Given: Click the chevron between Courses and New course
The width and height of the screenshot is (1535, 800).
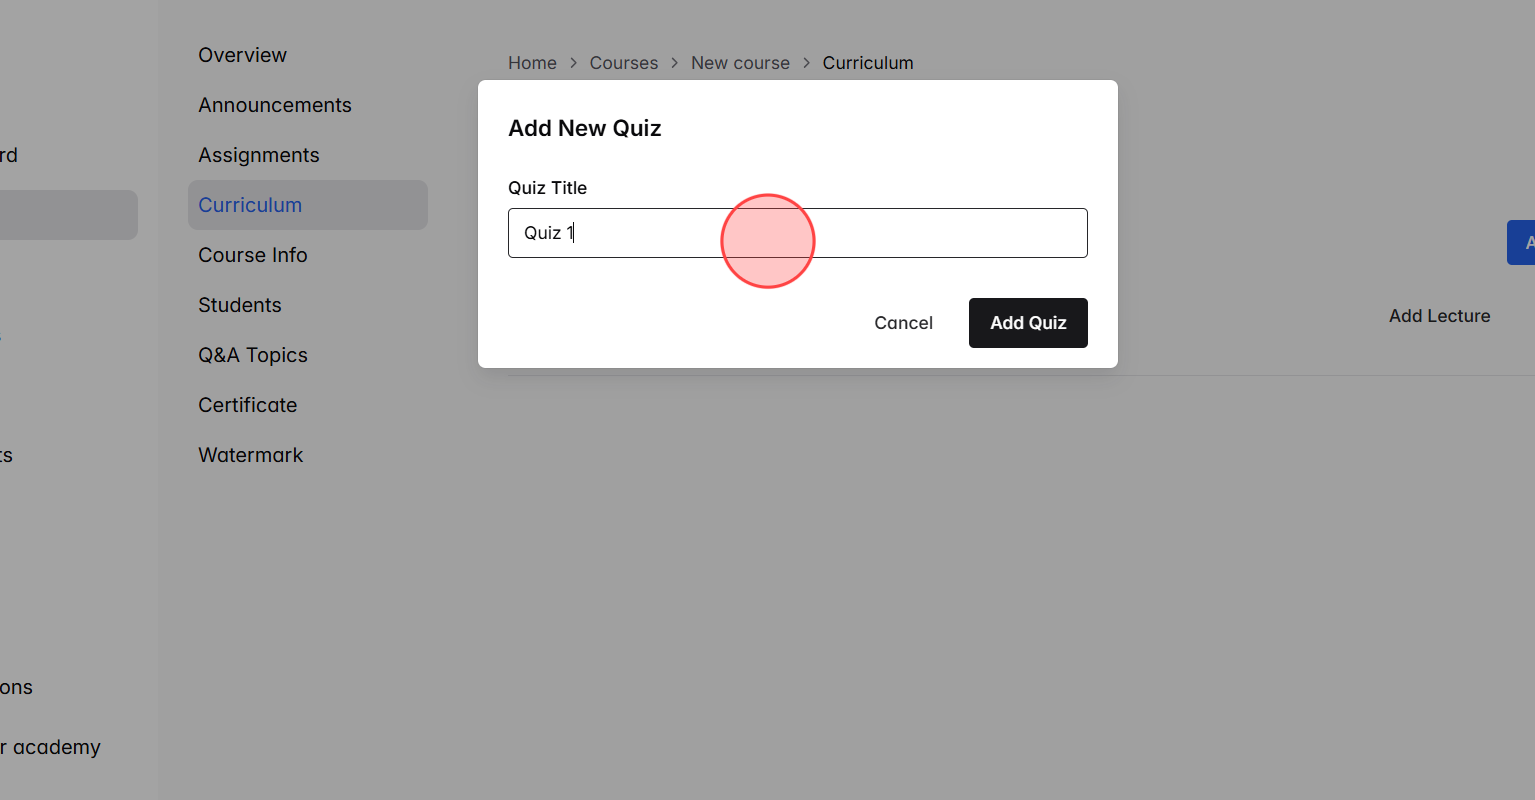Looking at the screenshot, I should (x=674, y=62).
